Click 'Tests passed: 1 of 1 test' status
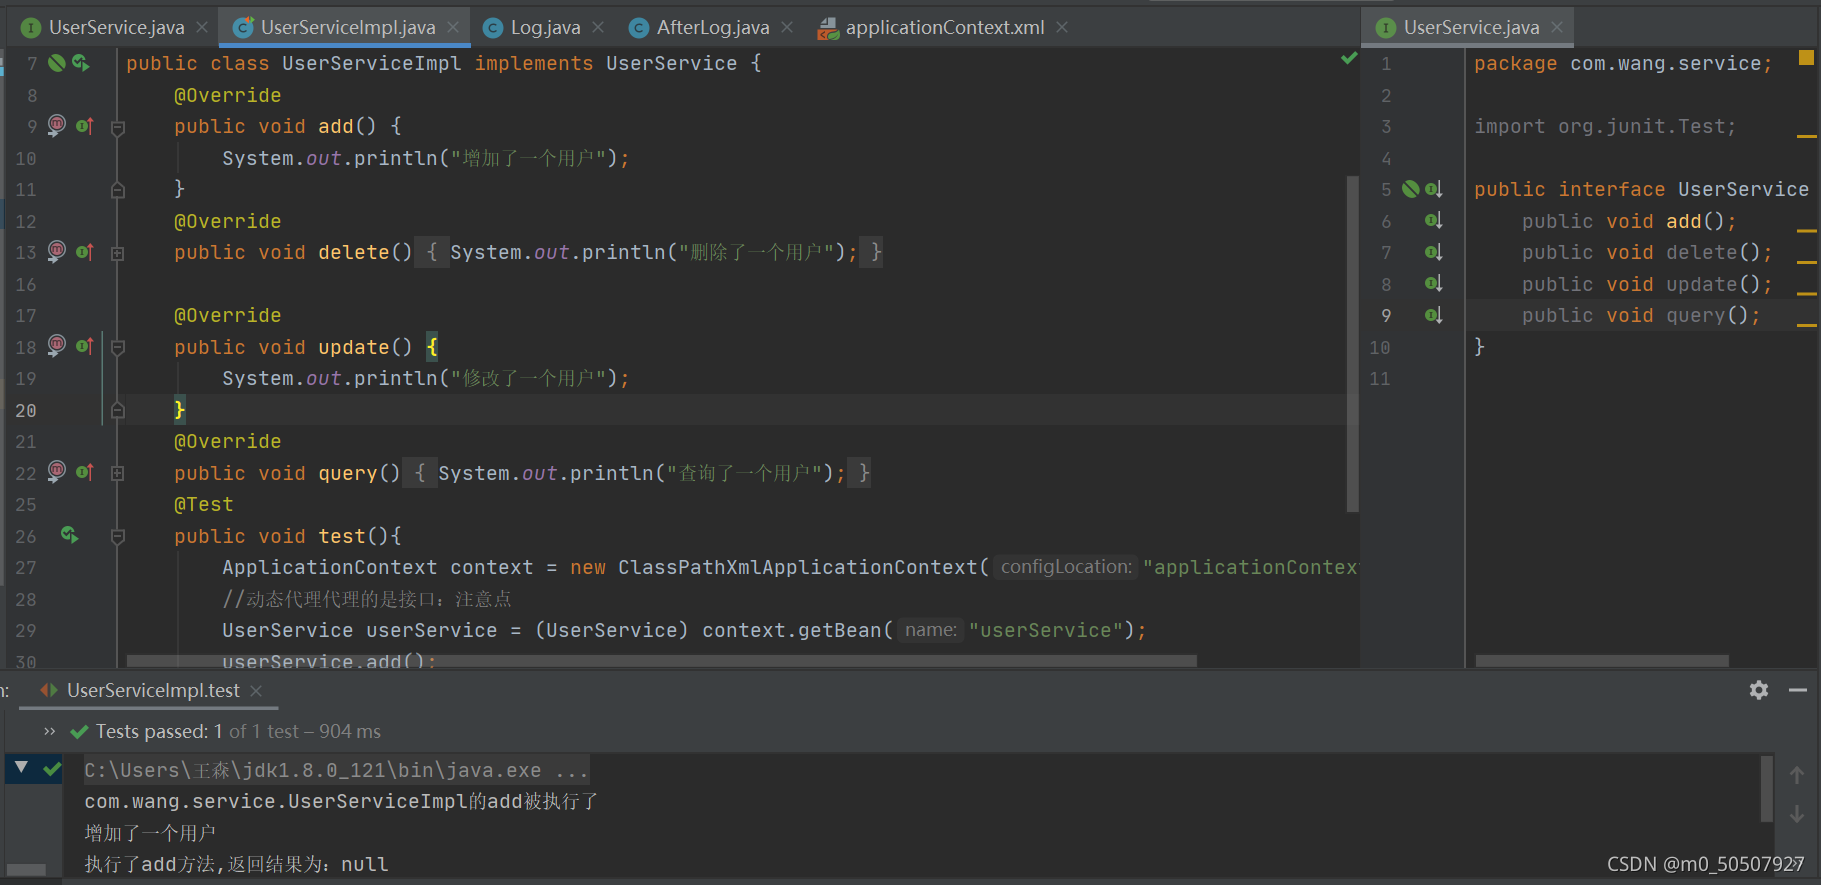The width and height of the screenshot is (1821, 885). point(238,731)
